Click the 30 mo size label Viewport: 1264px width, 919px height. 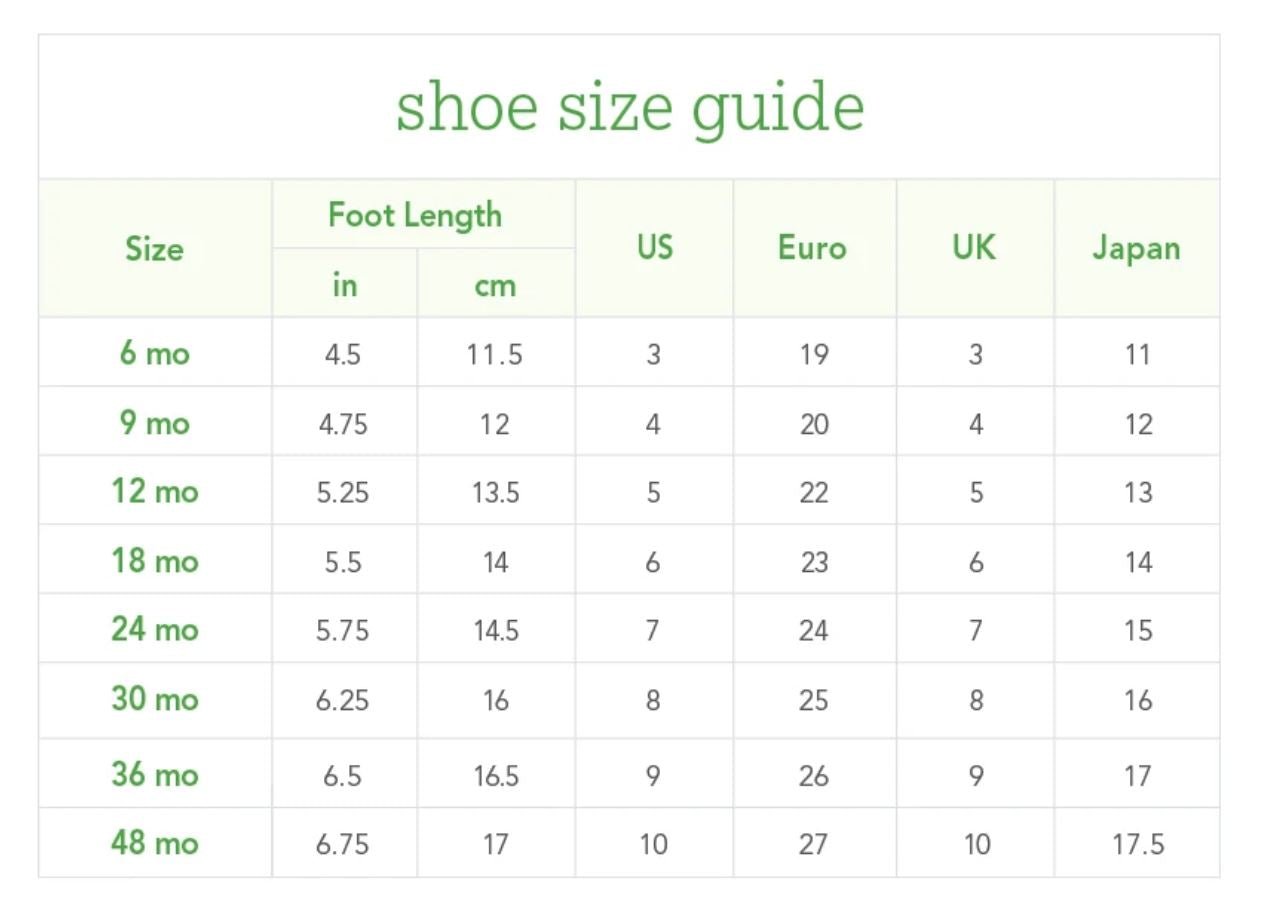coord(154,699)
